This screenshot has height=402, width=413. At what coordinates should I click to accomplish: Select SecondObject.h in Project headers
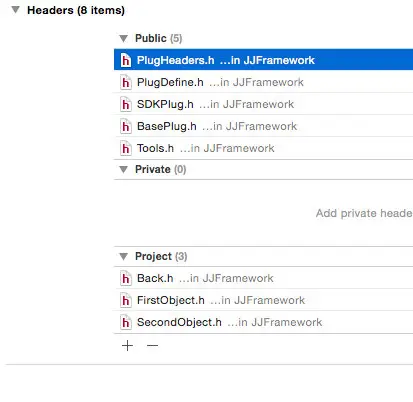click(263, 322)
